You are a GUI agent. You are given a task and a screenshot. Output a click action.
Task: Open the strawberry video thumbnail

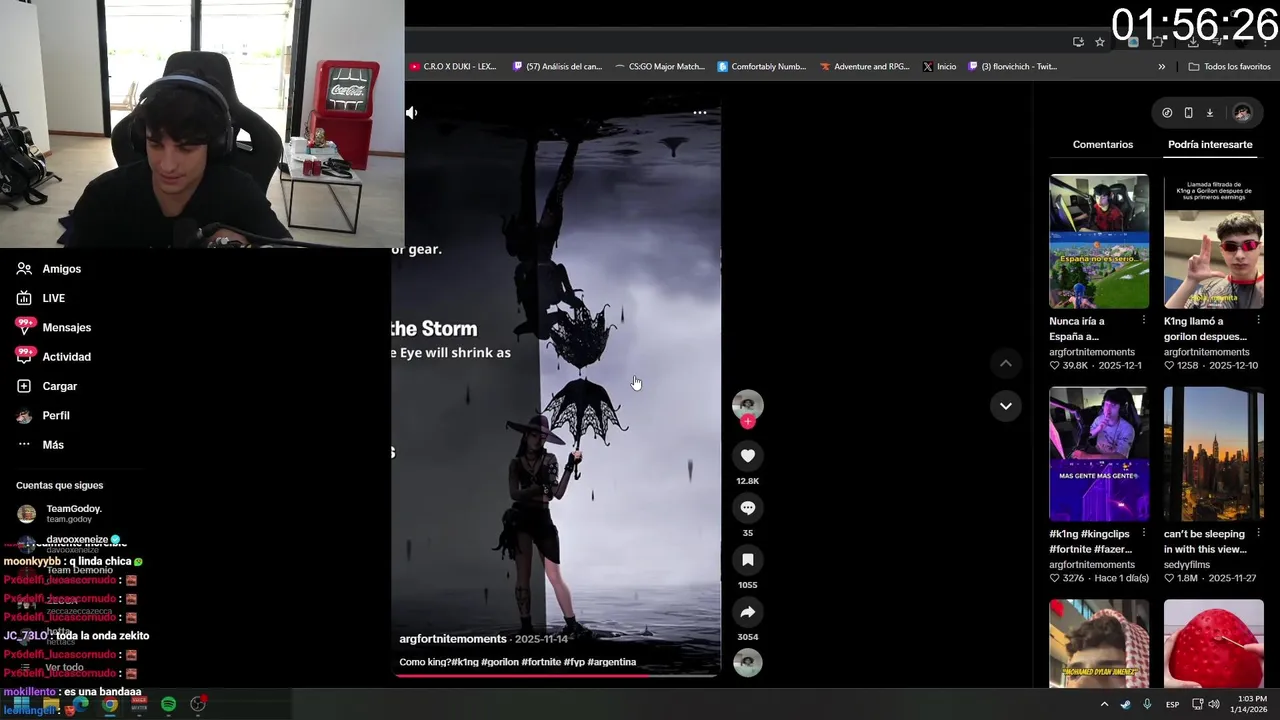[1214, 643]
